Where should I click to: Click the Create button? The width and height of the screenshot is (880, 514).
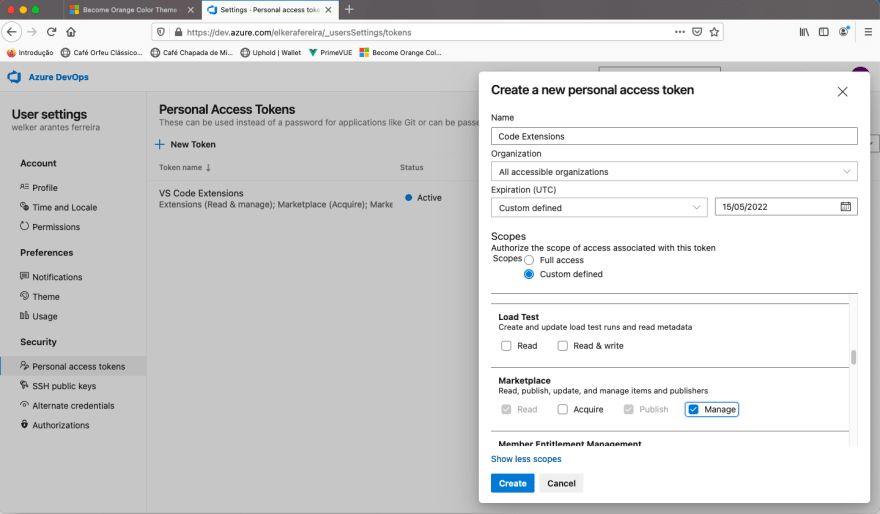[512, 483]
